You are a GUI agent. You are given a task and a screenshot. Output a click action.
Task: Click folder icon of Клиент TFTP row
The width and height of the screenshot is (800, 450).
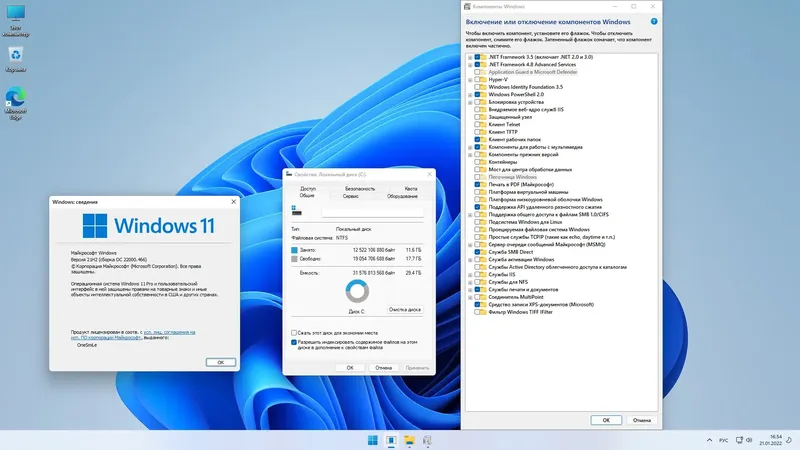tap(482, 132)
